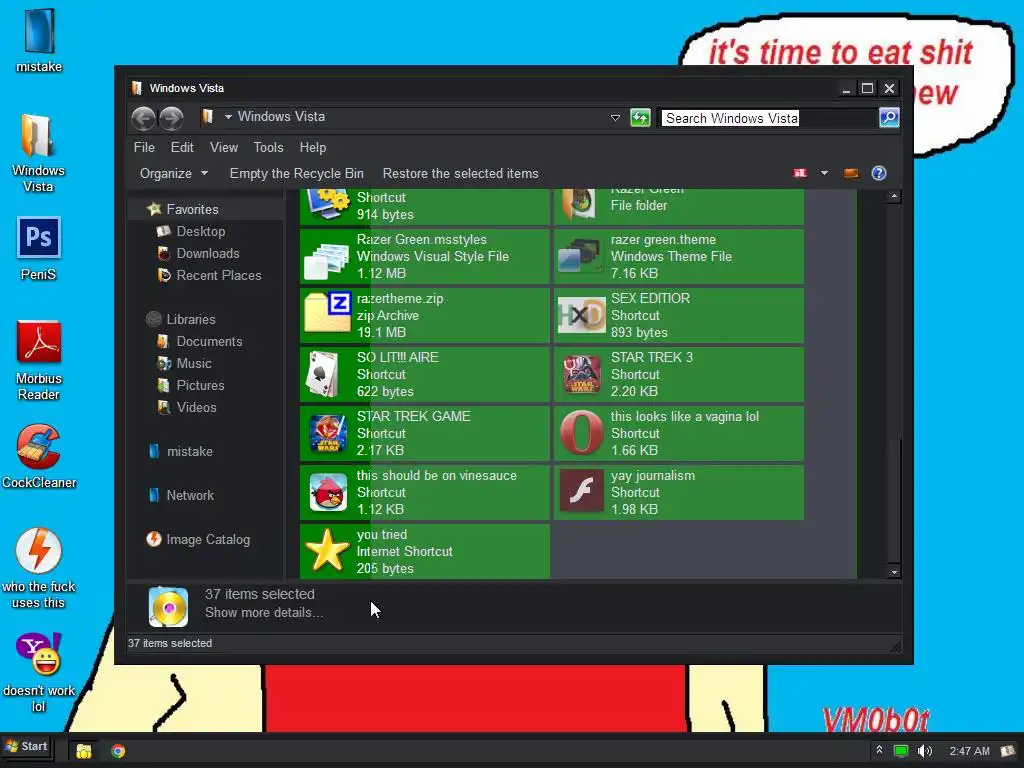Viewport: 1024px width, 768px height.
Task: Select the razertheme.zip archive icon
Action: click(x=327, y=313)
